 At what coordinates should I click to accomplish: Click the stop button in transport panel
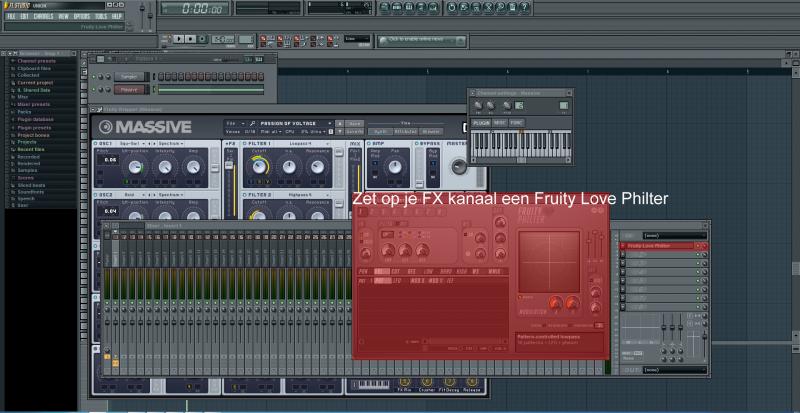pyautogui.click(x=190, y=39)
